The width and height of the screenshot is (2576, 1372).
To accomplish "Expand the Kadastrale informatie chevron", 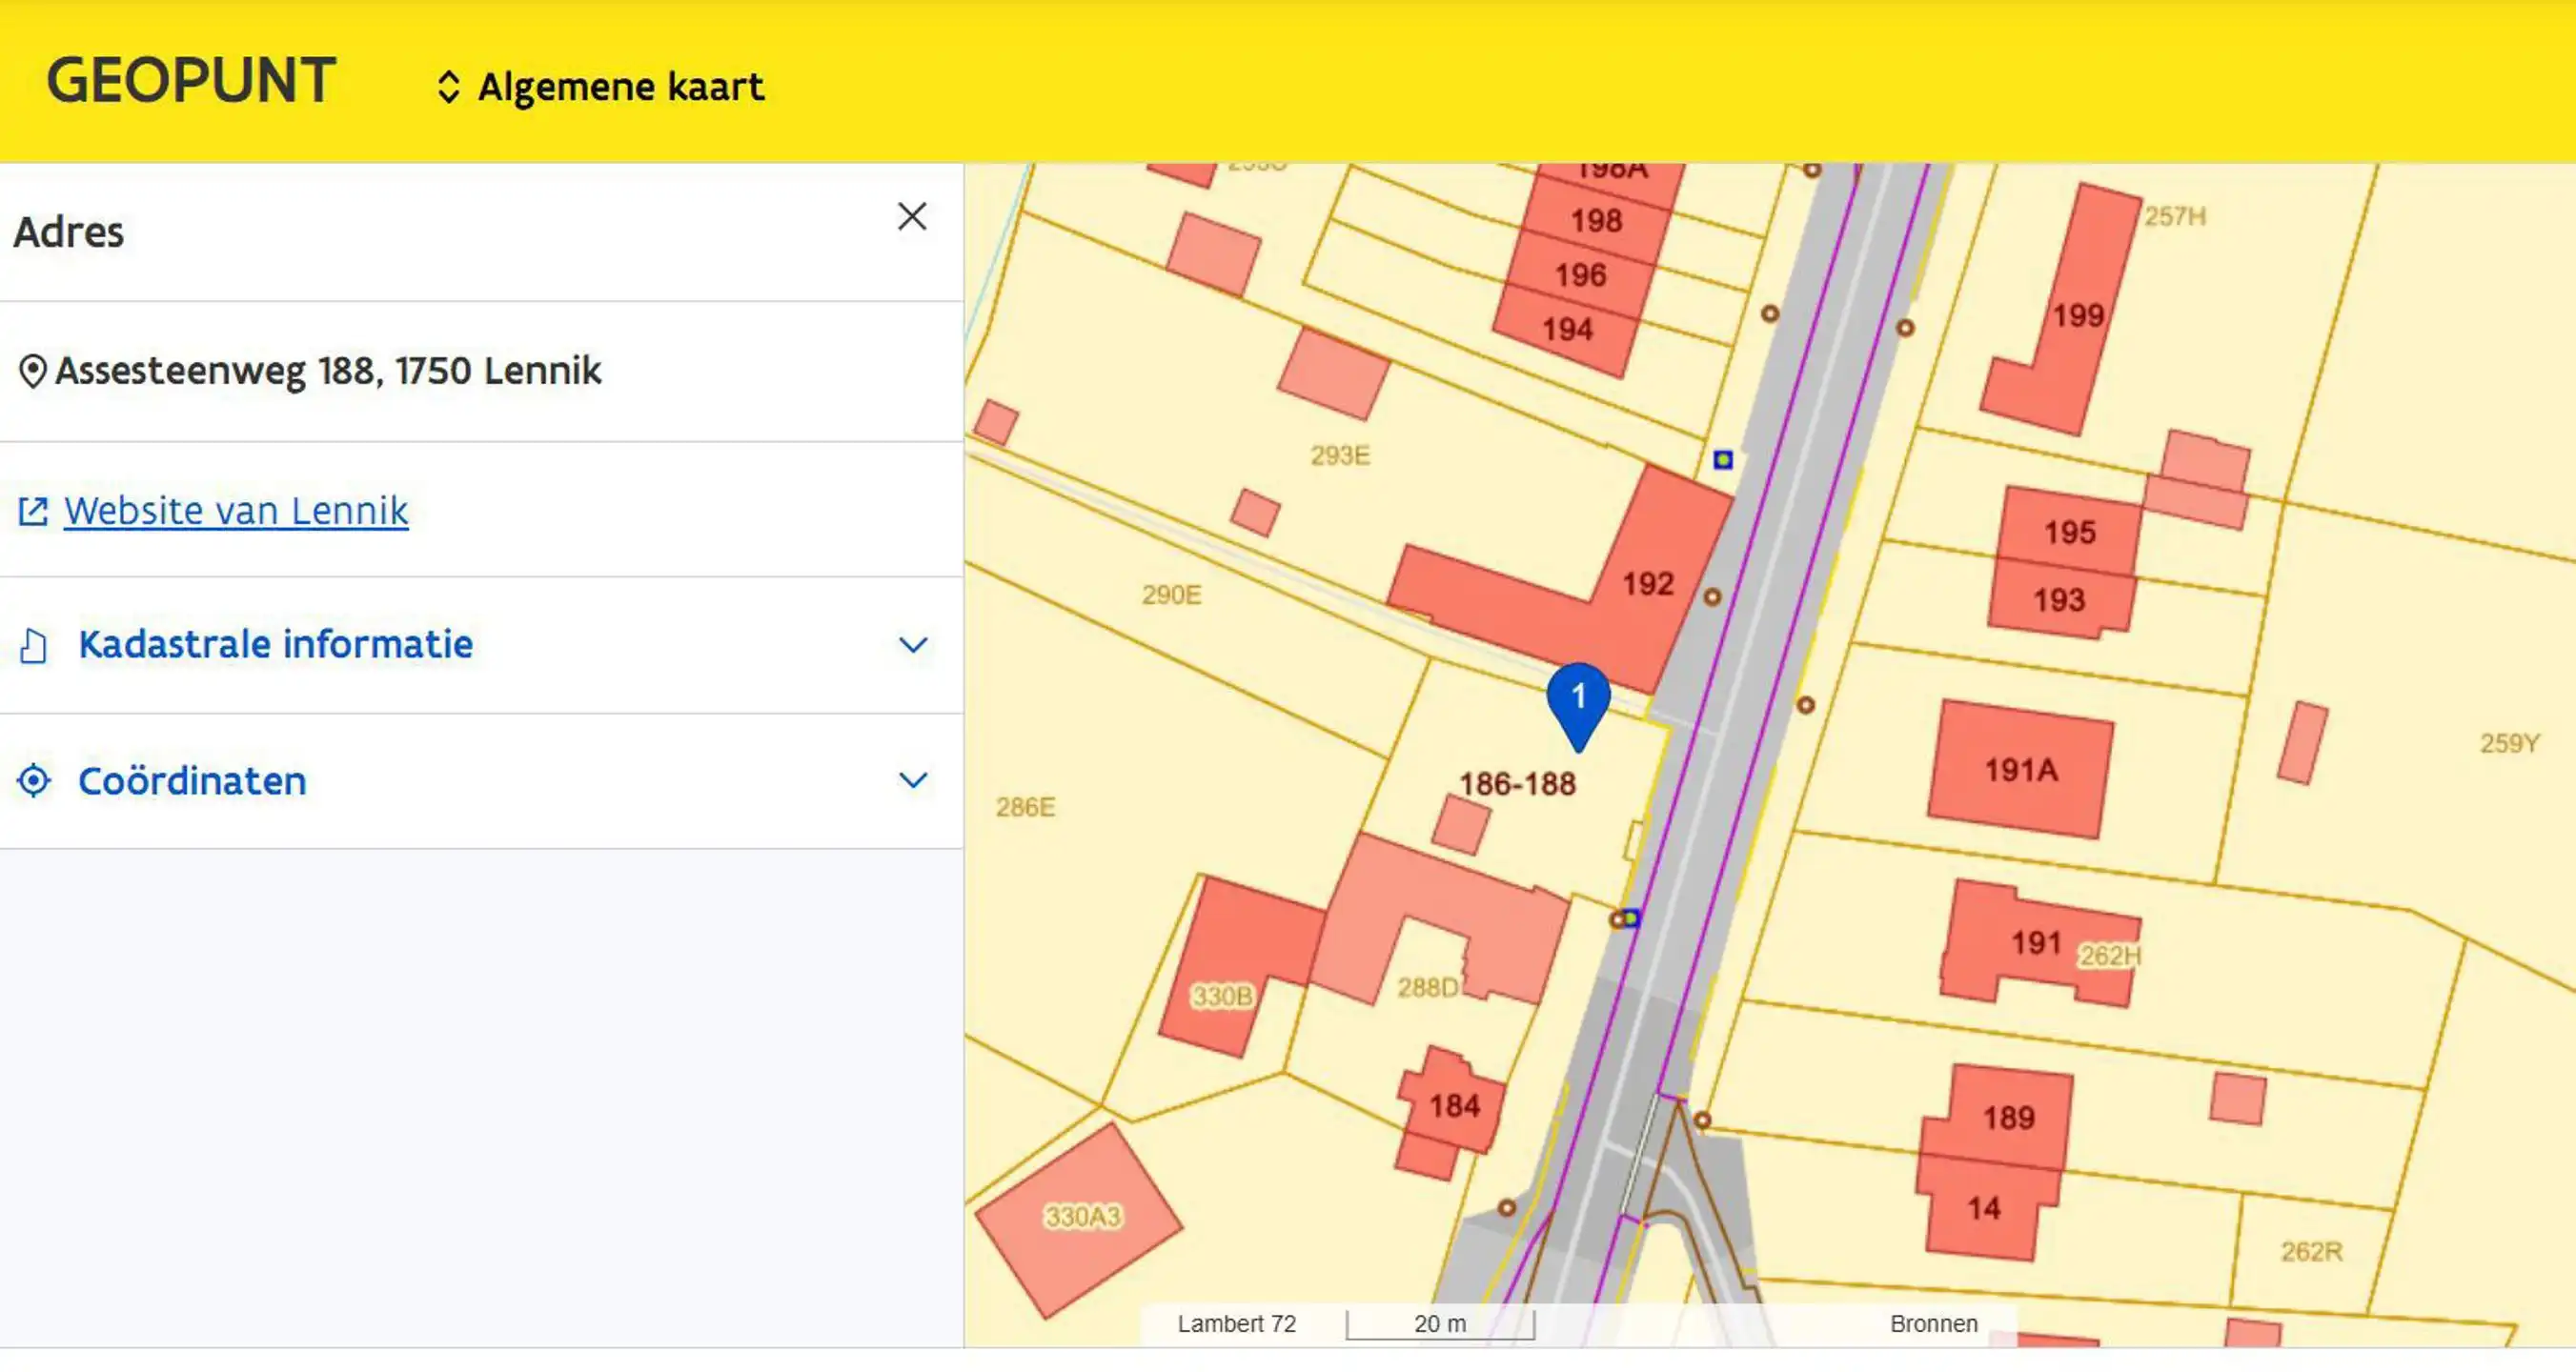I will coord(912,646).
